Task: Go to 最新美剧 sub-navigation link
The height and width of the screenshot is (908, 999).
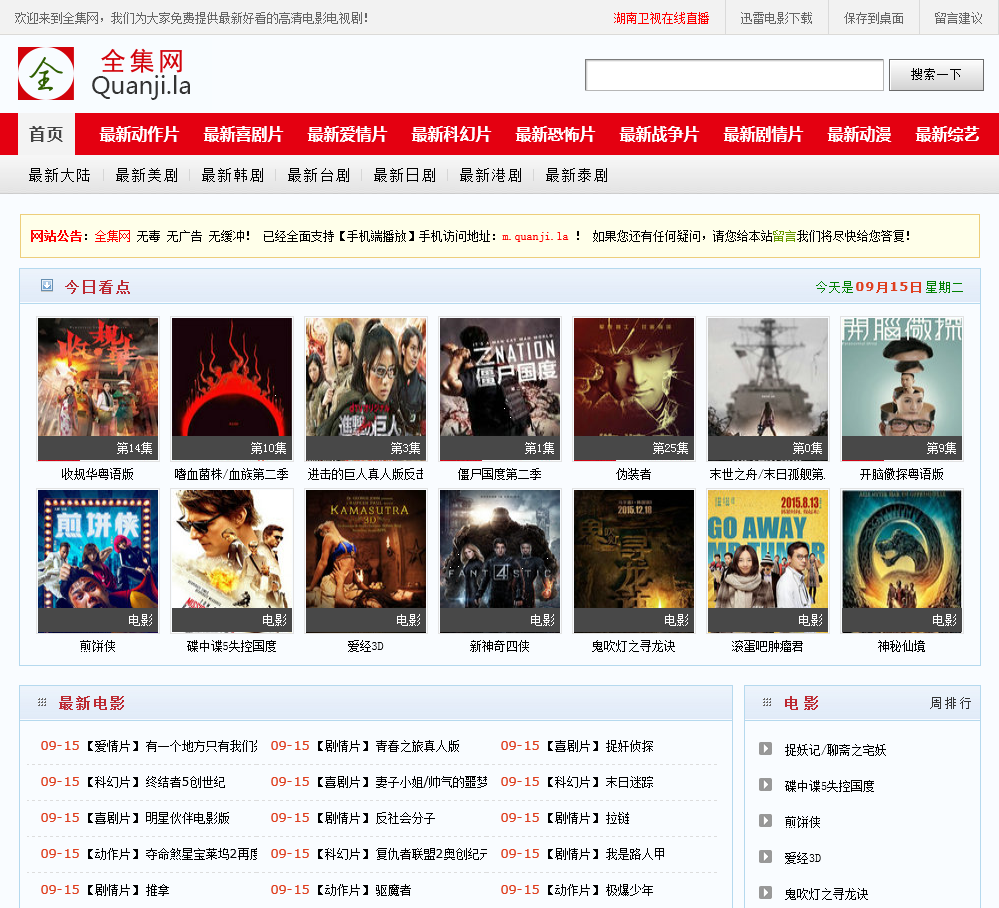Action: click(x=147, y=175)
